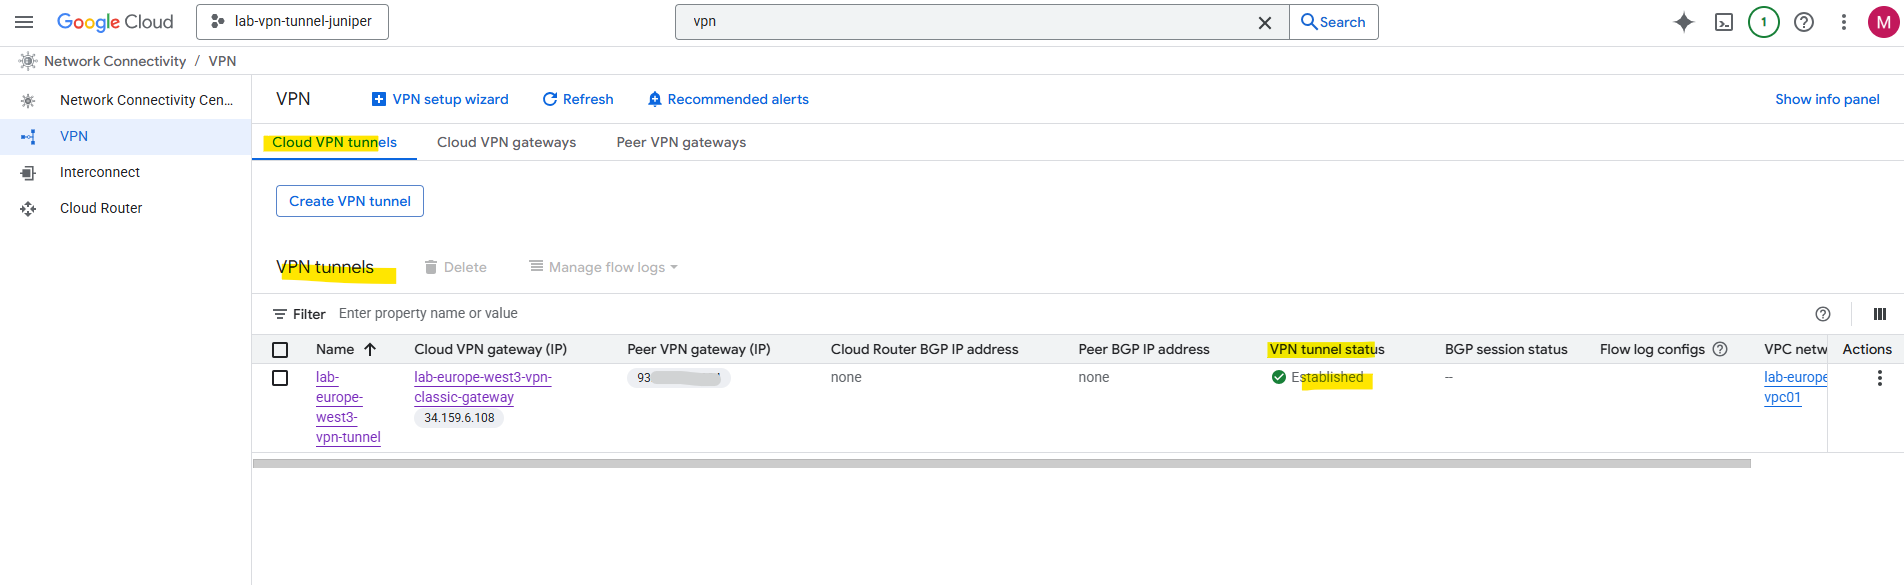
Task: Click the Cloud VPN gateway (IP) column header
Action: pyautogui.click(x=490, y=349)
